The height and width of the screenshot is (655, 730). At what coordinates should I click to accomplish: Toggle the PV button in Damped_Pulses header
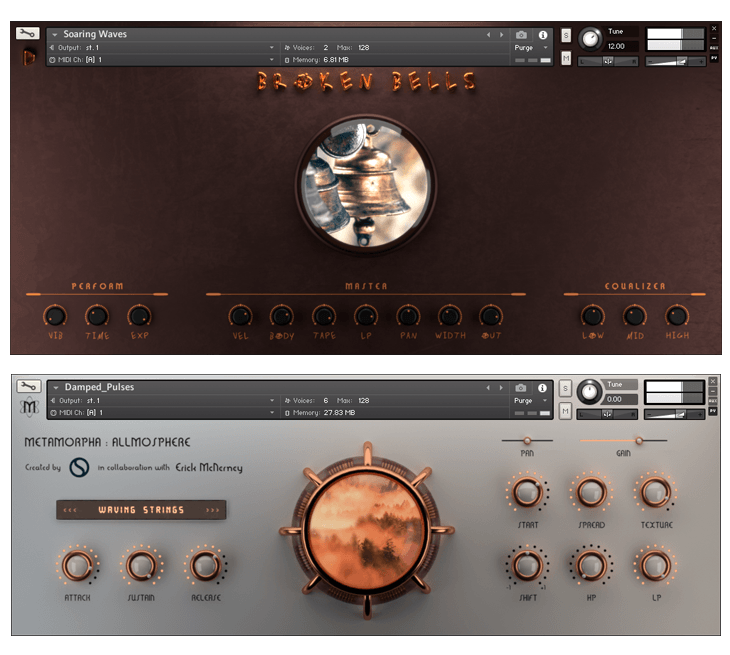pos(713,411)
